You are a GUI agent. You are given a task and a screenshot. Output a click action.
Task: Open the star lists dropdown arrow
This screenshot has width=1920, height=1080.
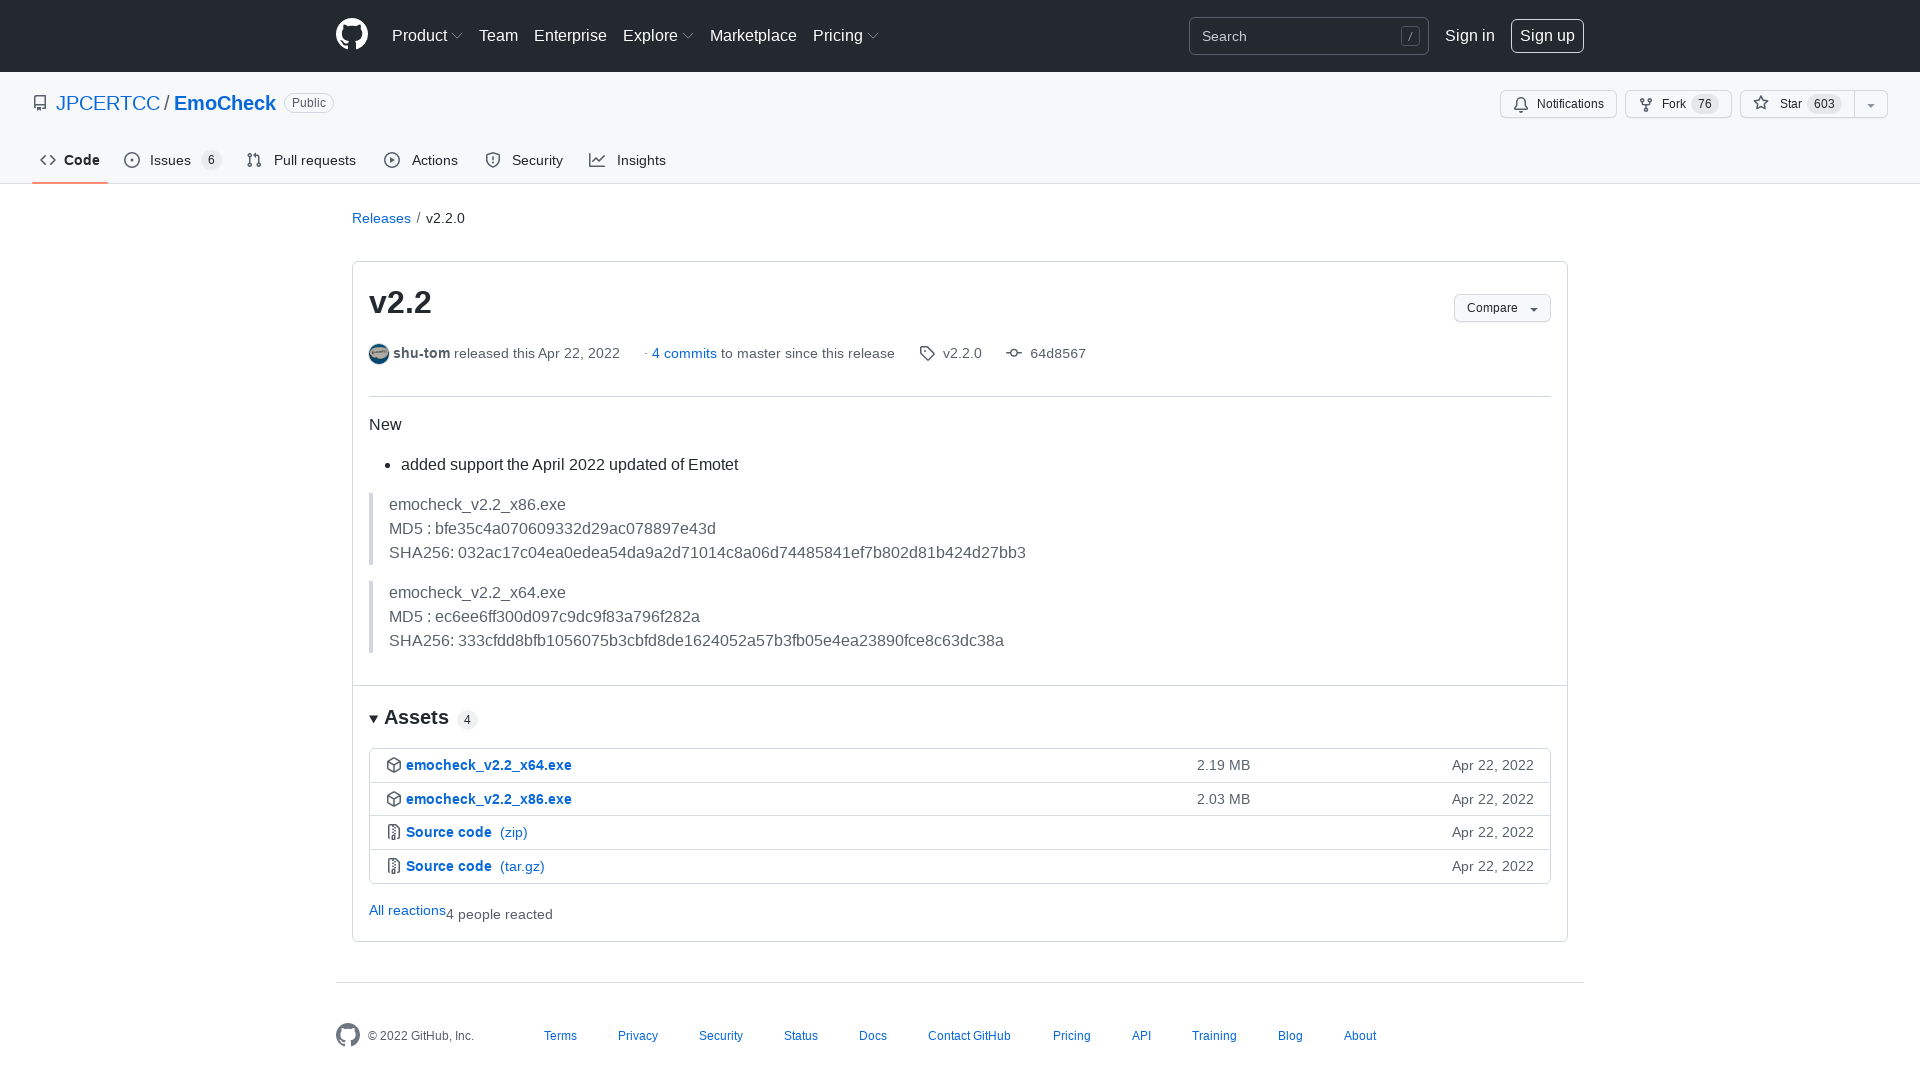point(1871,104)
